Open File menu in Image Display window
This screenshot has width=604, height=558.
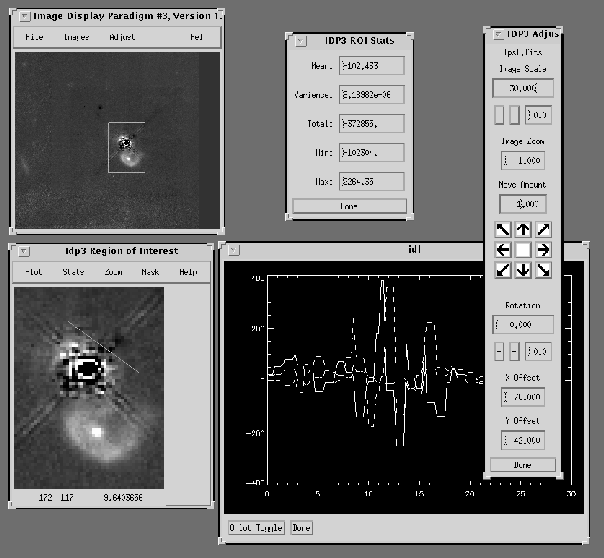(x=34, y=37)
